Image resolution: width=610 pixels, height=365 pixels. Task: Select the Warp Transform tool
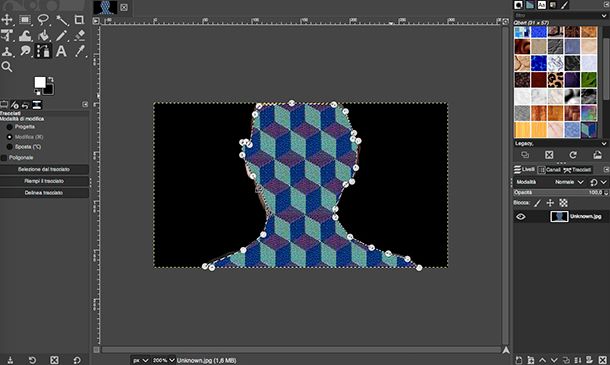click(x=25, y=35)
